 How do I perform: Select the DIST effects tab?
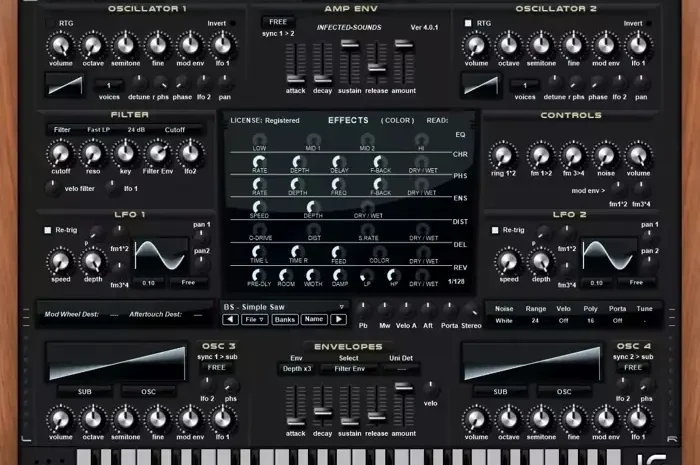coord(460,222)
